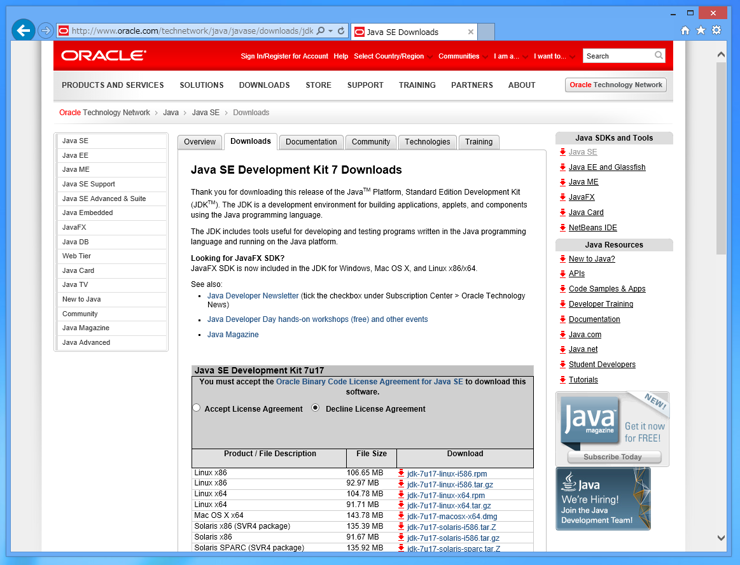Screen dimensions: 740x565
Task: Download jdk-7u17-linux-i586.tar.gz file link
Action: point(450,485)
